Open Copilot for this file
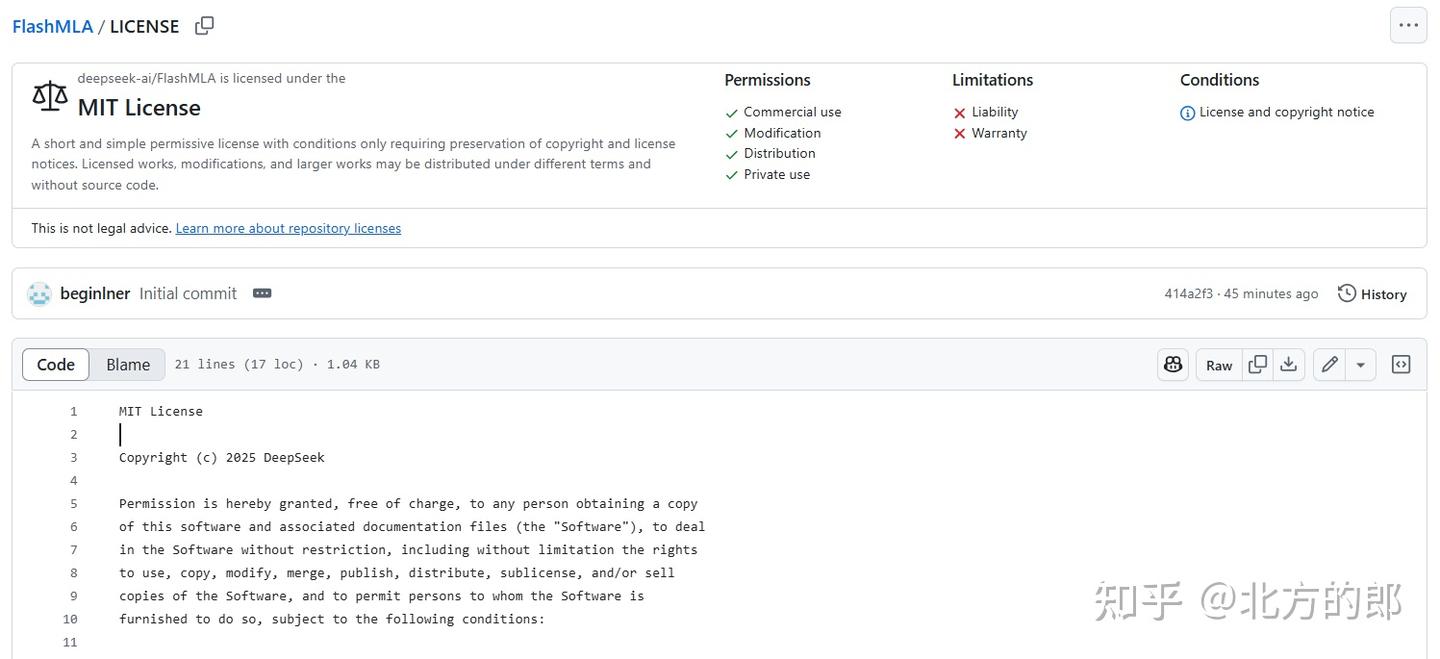Image resolution: width=1440 pixels, height=659 pixels. (1173, 365)
